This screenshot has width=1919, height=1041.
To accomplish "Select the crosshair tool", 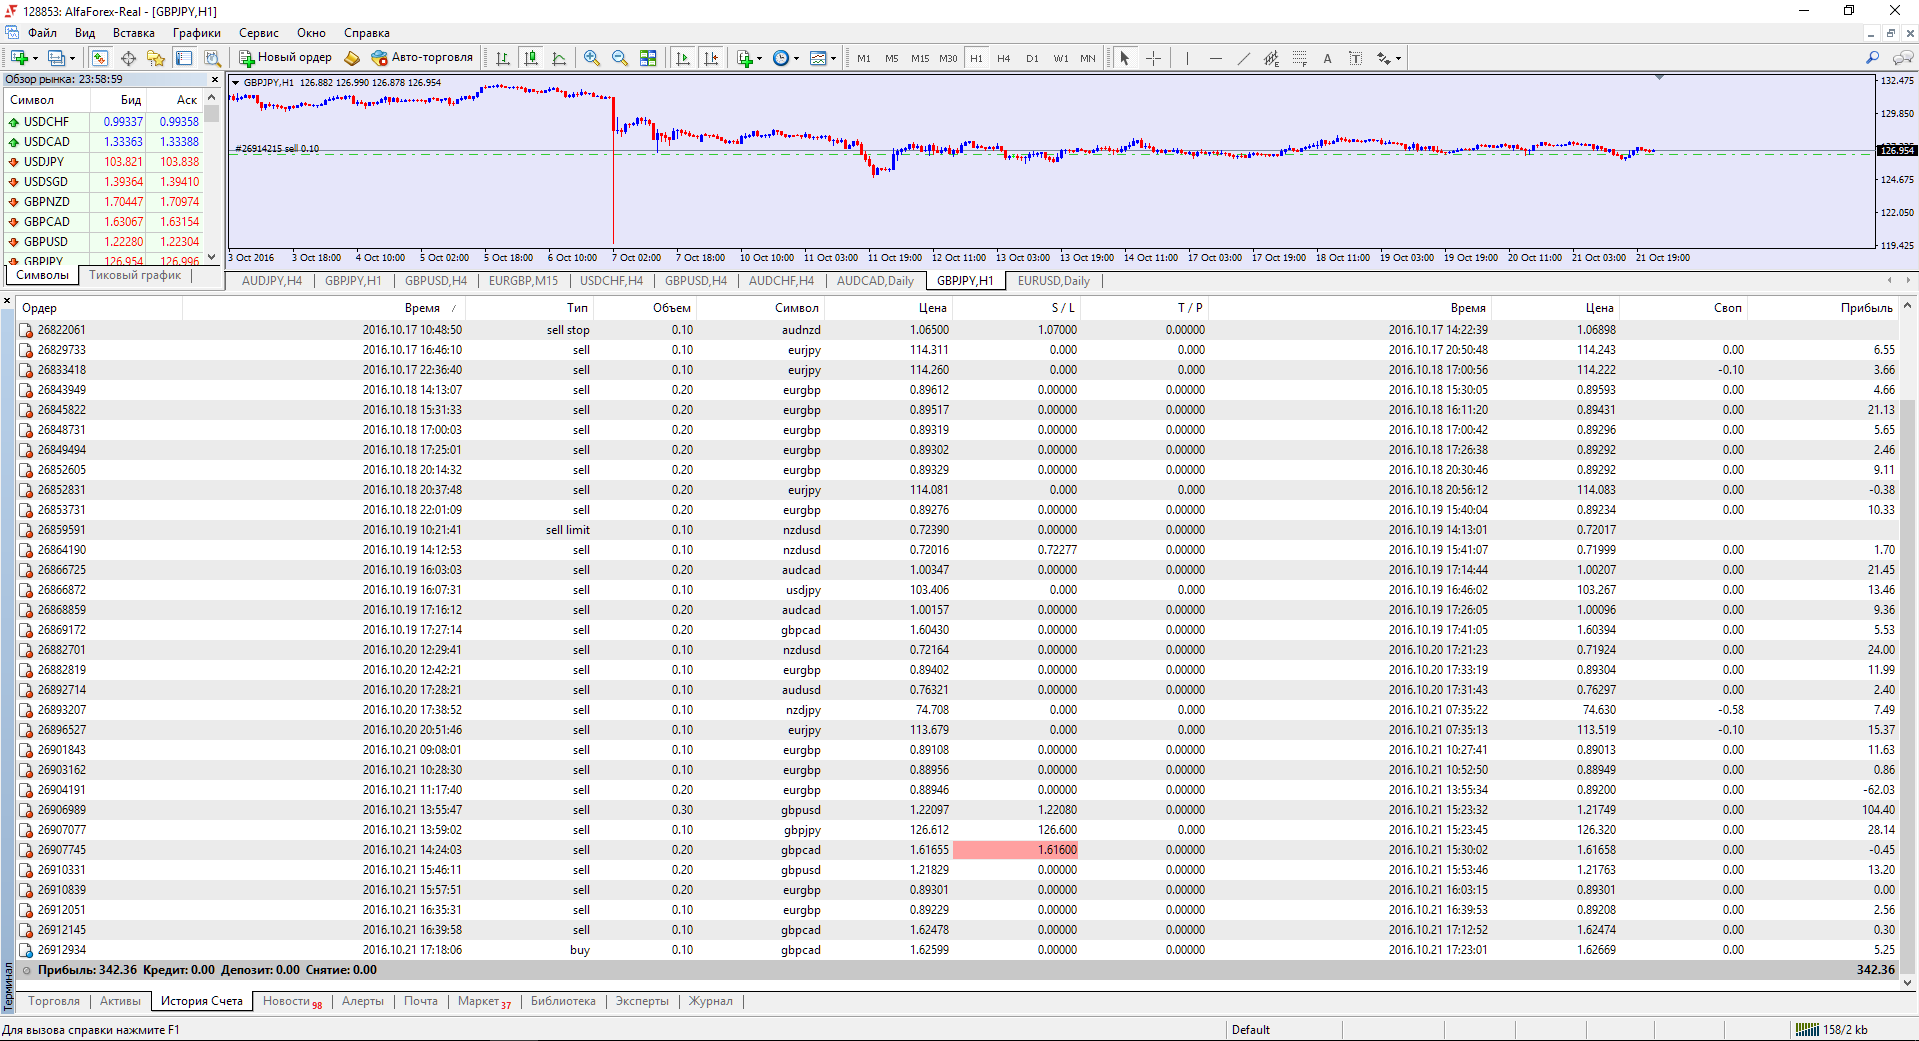I will coord(1153,58).
